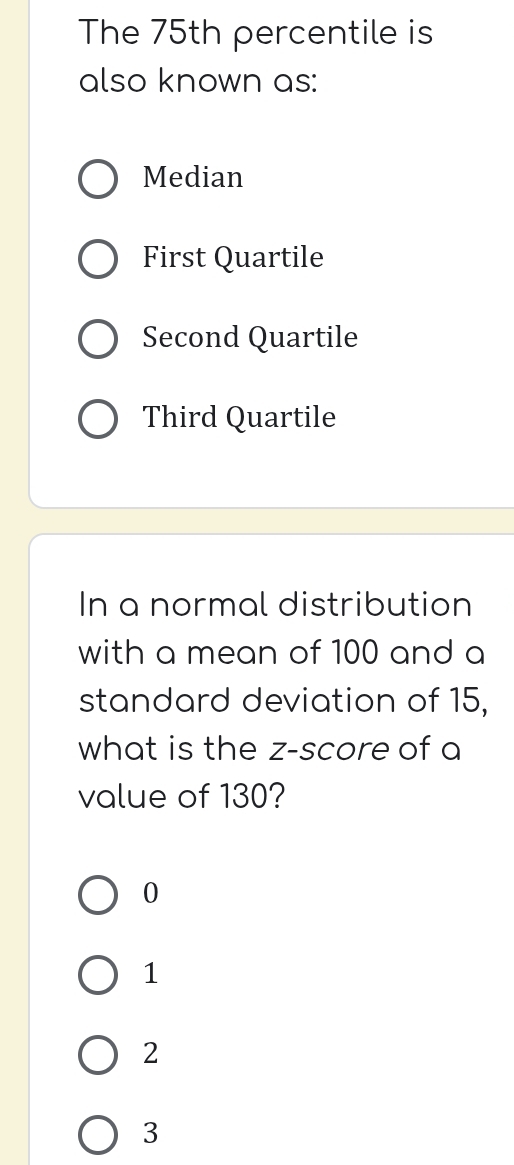Click the "1" answer label text
This screenshot has width=514, height=1165.
pyautogui.click(x=151, y=973)
